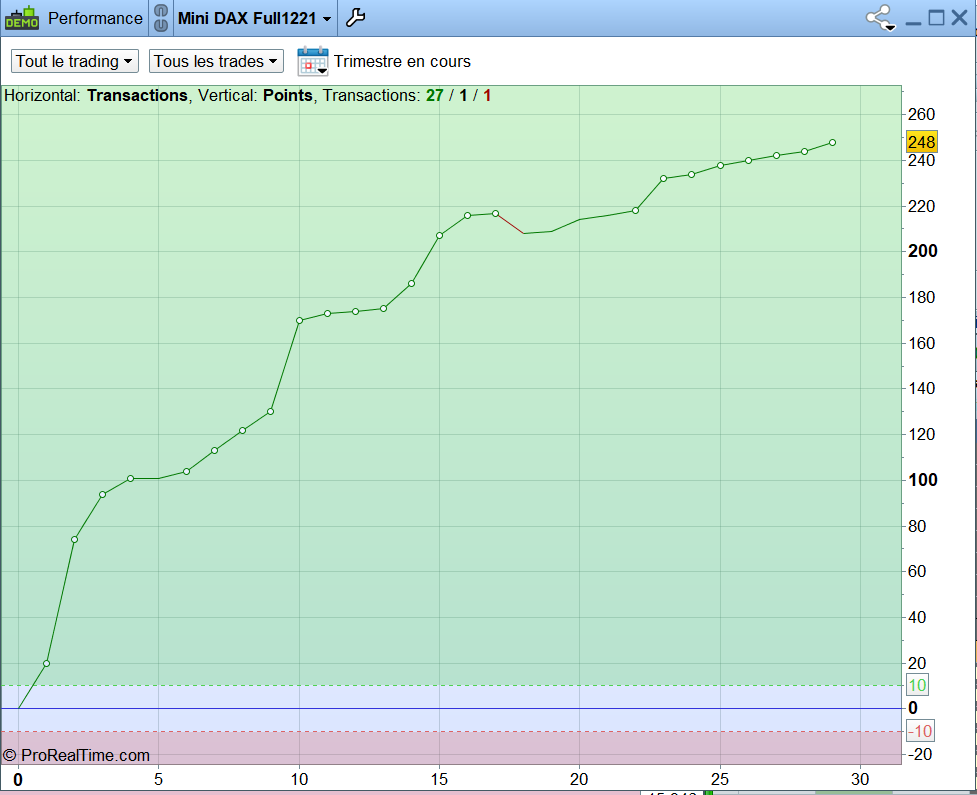Minimize the Performance window
Viewport: 977px width, 795px height.
pyautogui.click(x=913, y=22)
